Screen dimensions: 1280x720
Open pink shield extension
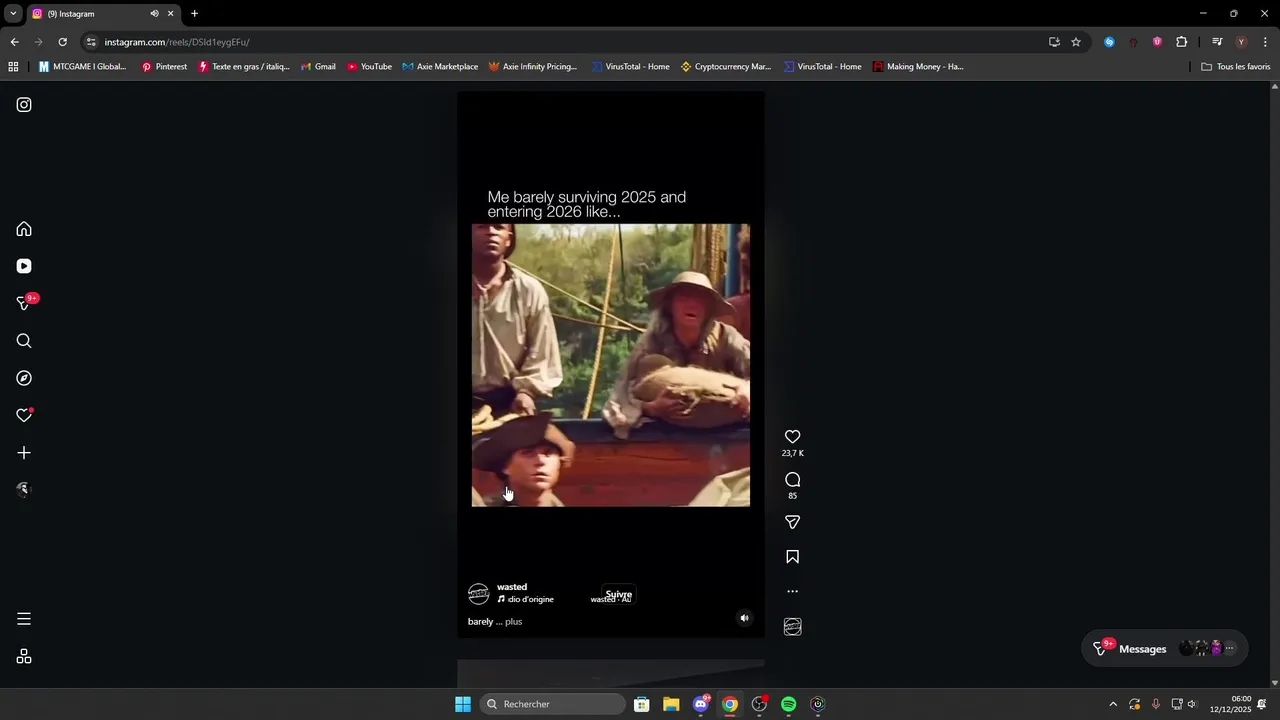point(1157,42)
